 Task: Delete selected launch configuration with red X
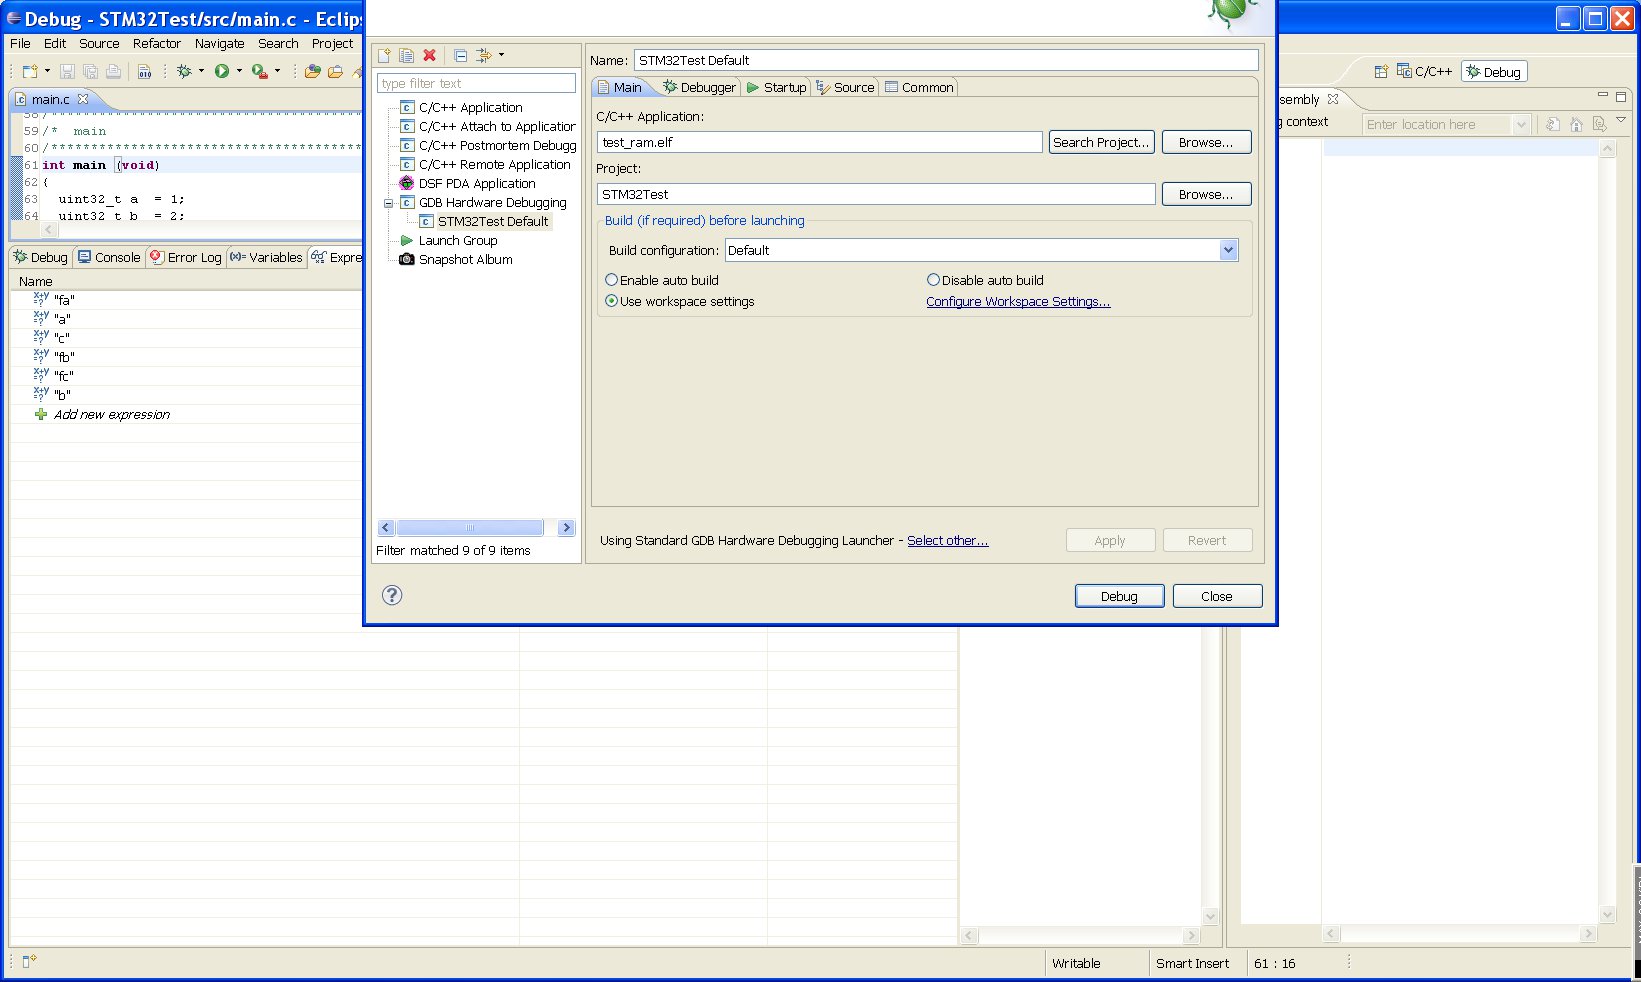click(429, 56)
